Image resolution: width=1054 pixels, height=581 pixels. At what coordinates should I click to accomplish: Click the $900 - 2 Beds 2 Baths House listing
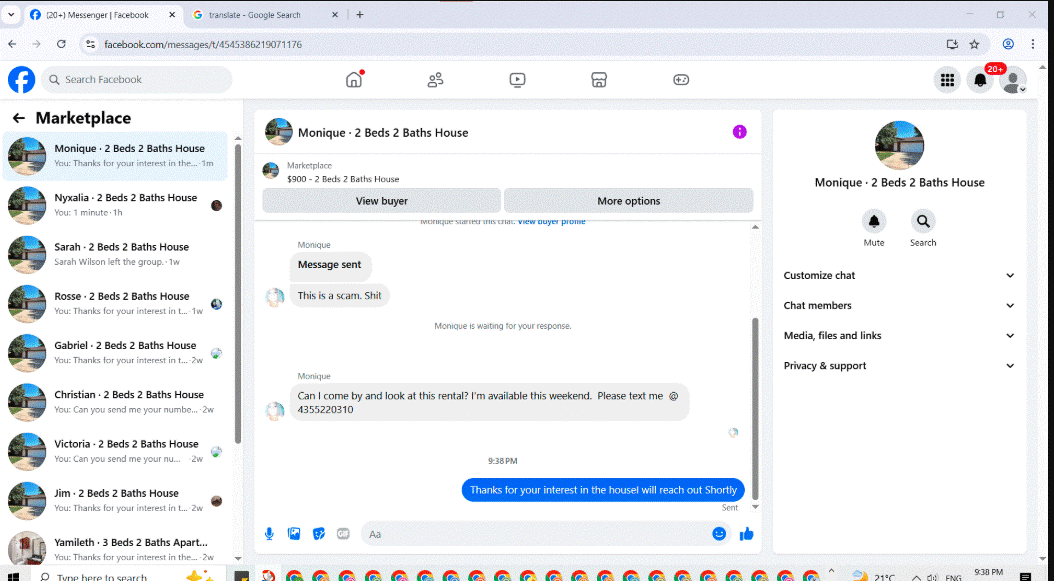343,179
